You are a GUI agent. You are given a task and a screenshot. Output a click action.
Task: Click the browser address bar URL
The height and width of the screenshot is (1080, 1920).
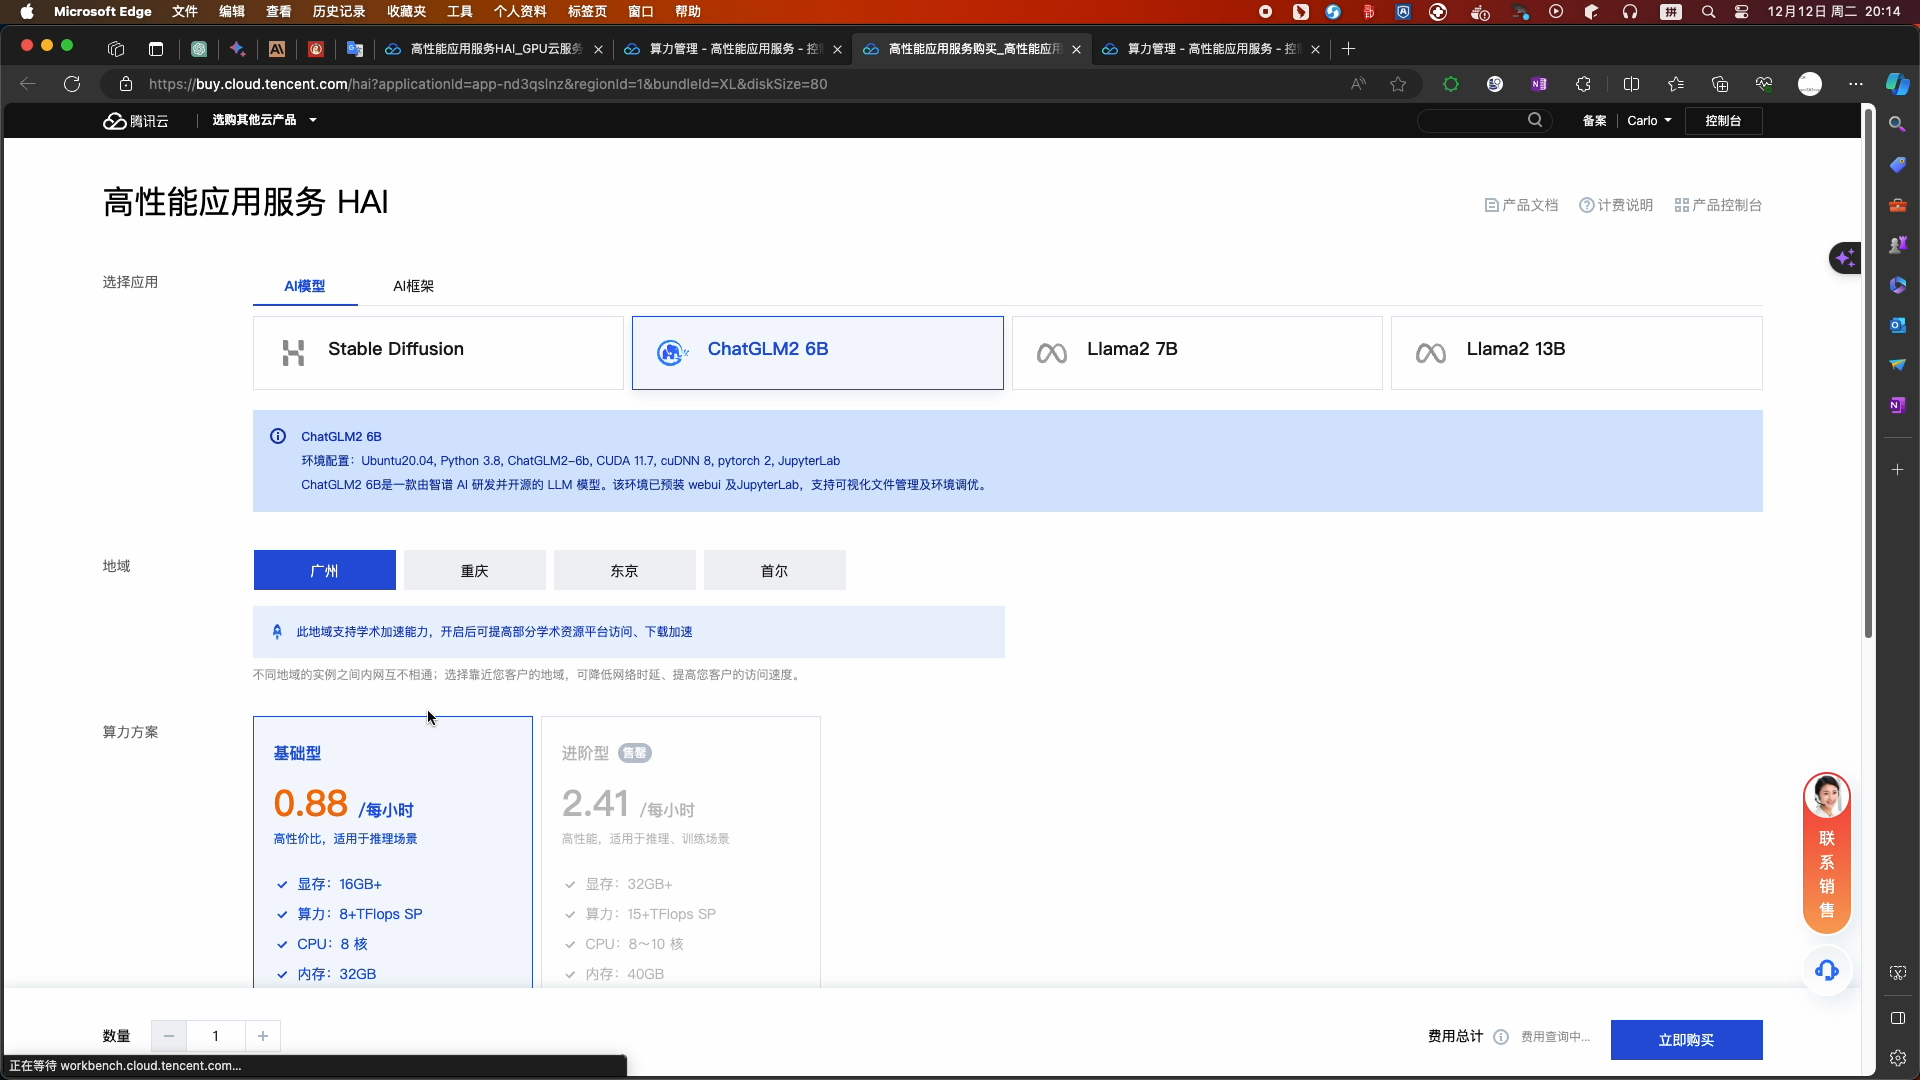click(488, 84)
